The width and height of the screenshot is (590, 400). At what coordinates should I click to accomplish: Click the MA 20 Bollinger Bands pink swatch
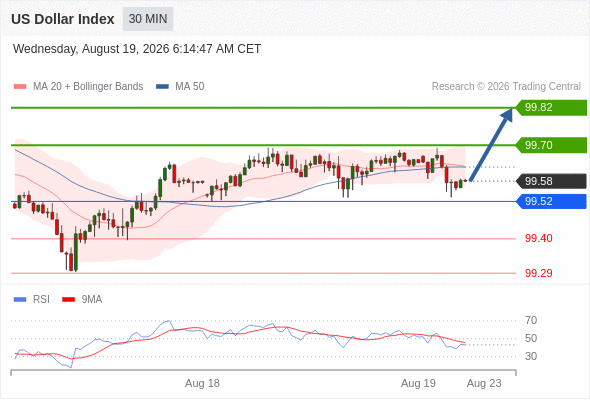(20, 87)
